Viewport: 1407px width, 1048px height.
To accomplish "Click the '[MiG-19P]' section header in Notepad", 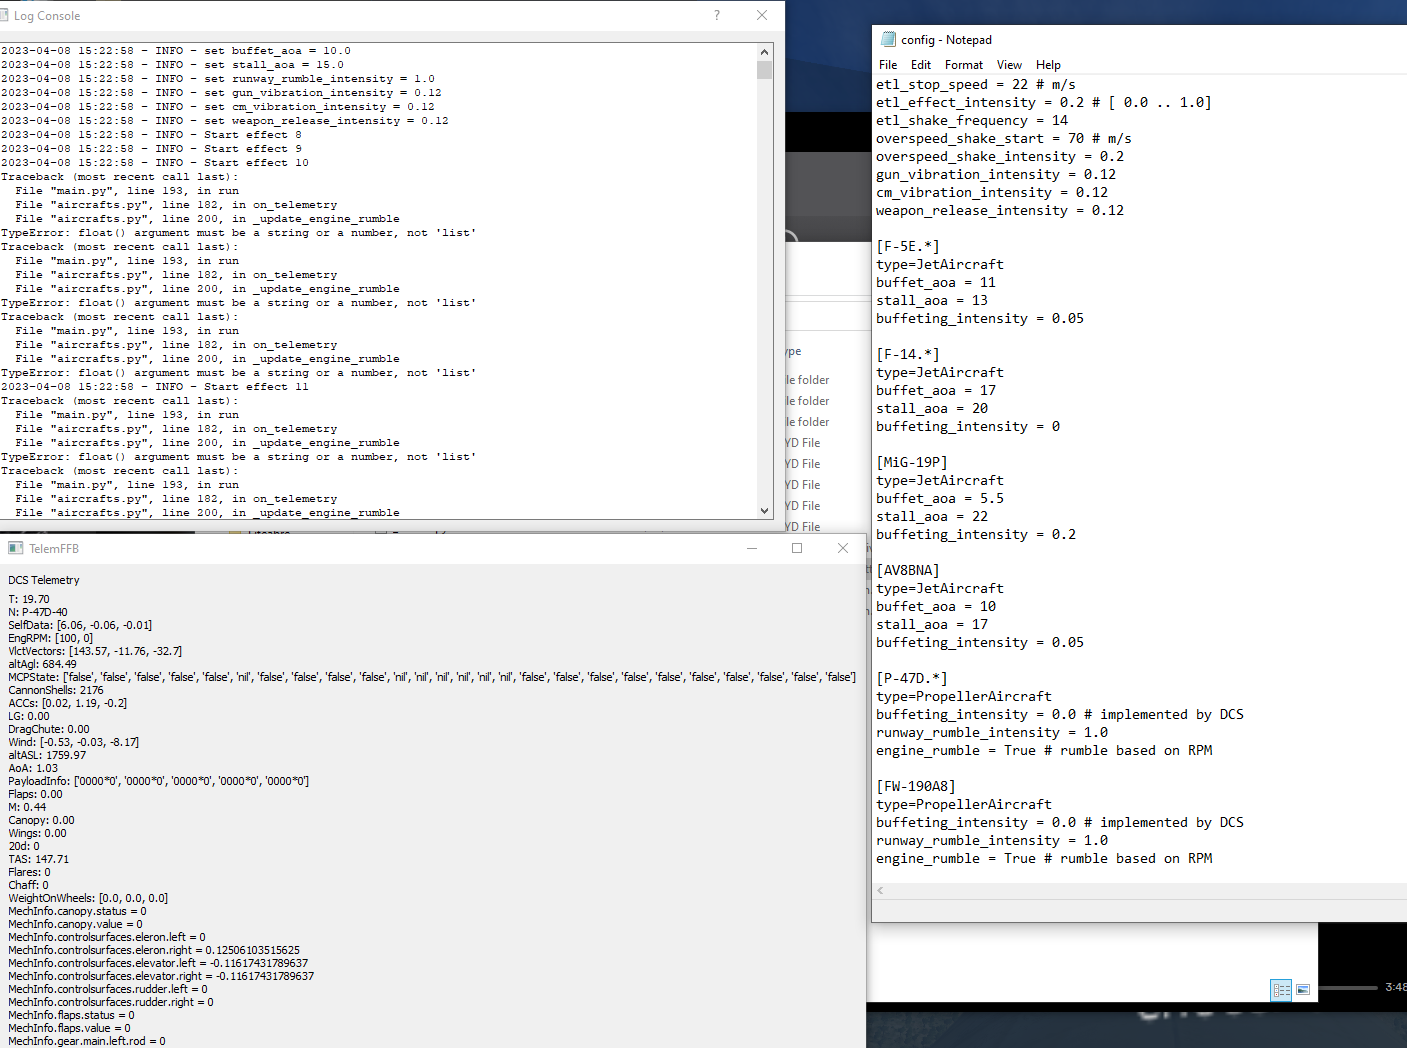I will click(912, 463).
